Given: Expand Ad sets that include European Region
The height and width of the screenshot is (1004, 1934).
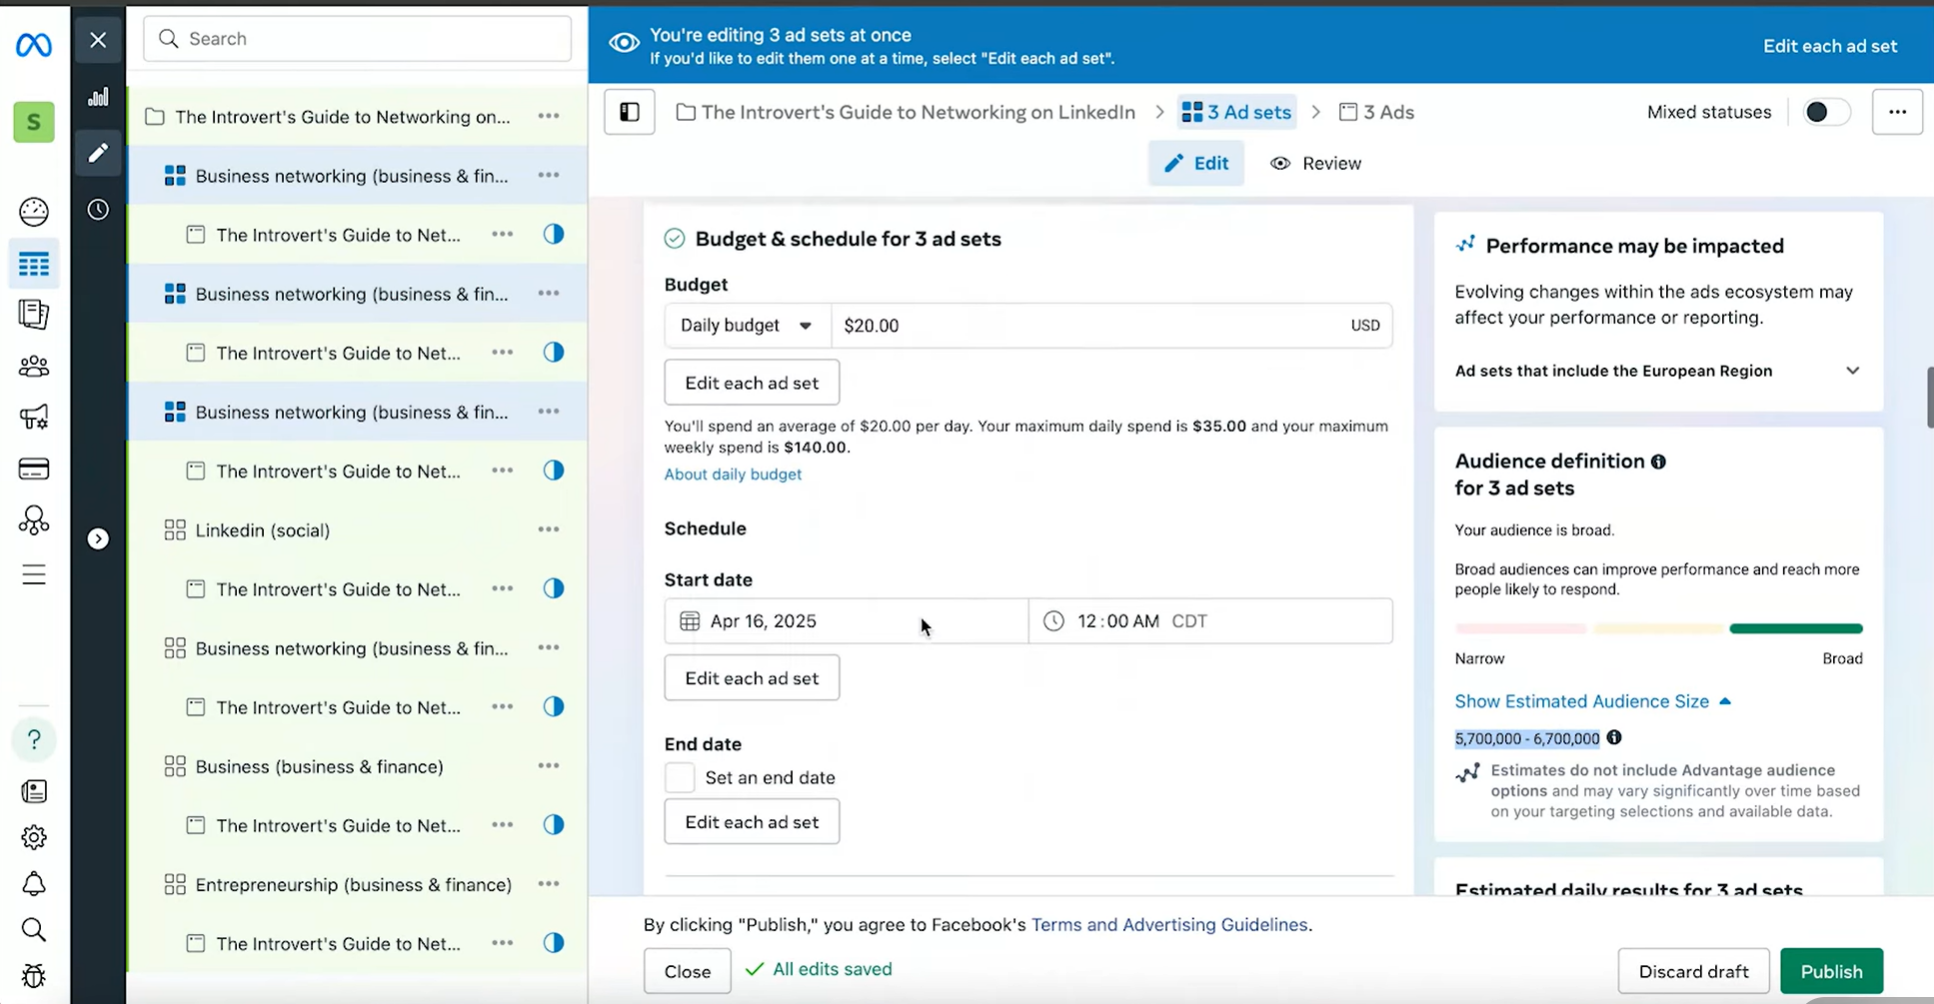Looking at the screenshot, I should click(x=1852, y=371).
